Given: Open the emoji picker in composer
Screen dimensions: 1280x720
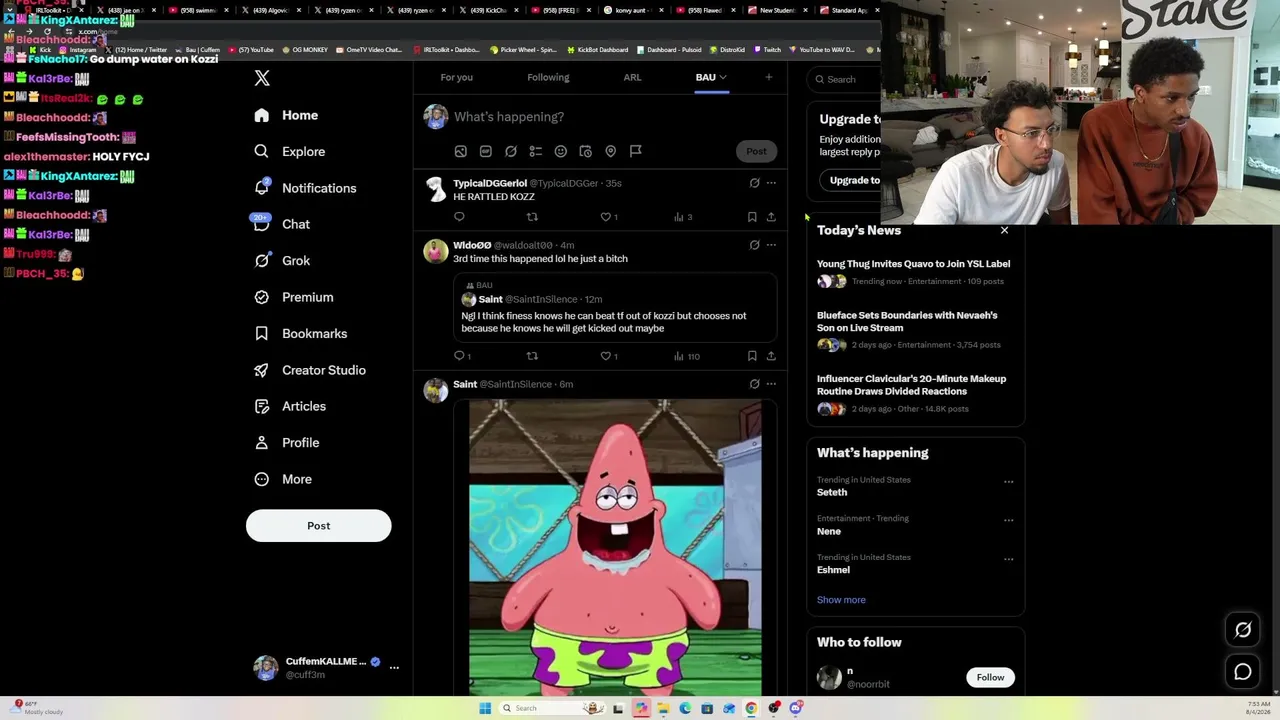Looking at the screenshot, I should point(560,151).
